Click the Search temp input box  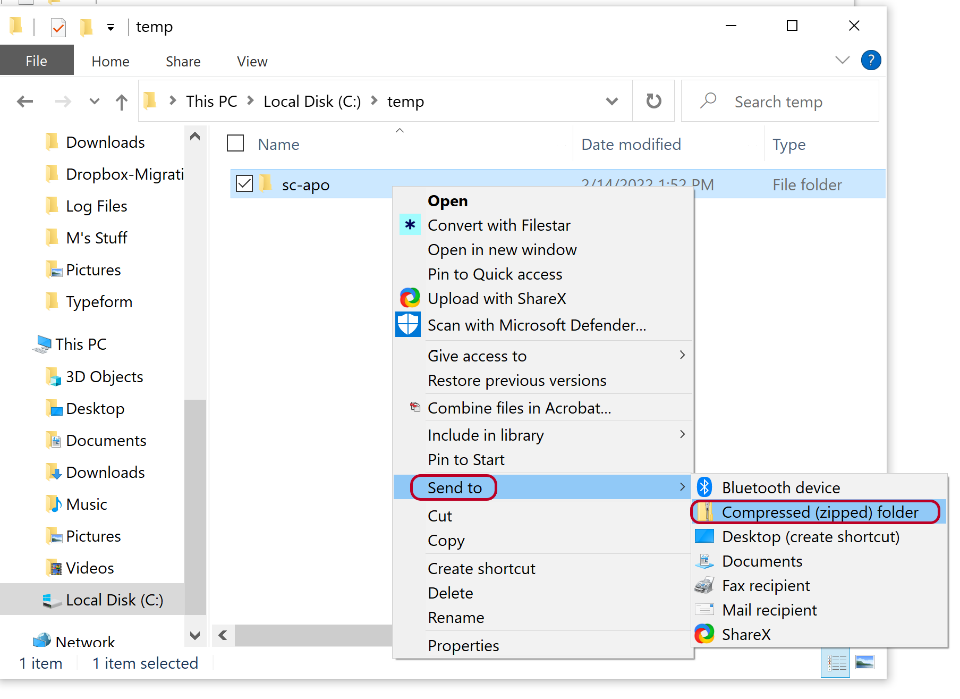[790, 102]
